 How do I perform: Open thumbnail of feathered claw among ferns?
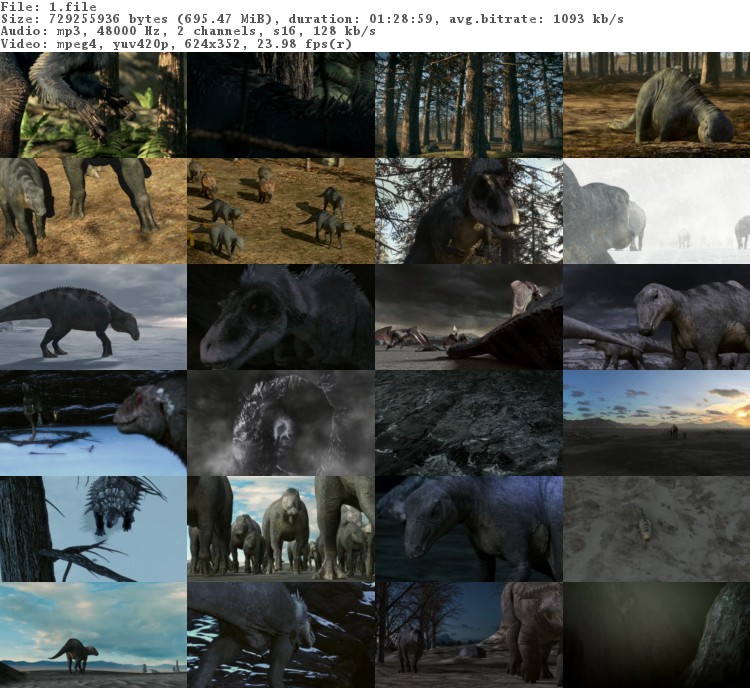pyautogui.click(x=93, y=105)
